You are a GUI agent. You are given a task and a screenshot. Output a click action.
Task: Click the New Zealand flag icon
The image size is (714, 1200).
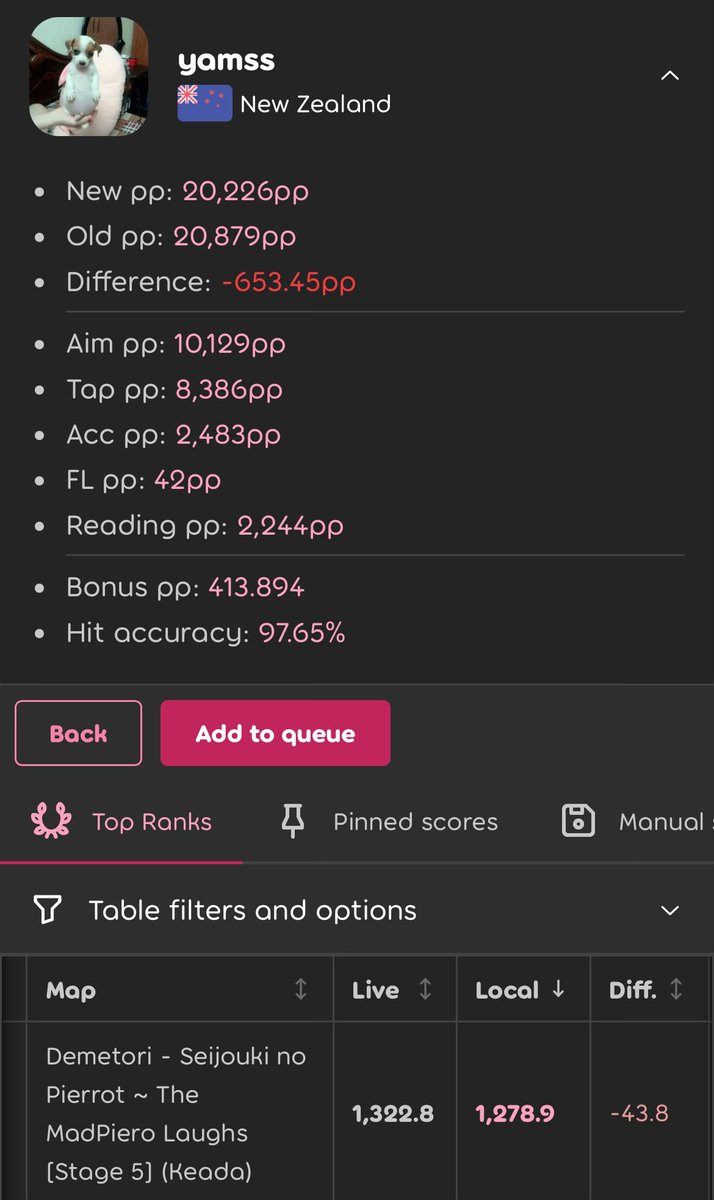click(x=205, y=103)
